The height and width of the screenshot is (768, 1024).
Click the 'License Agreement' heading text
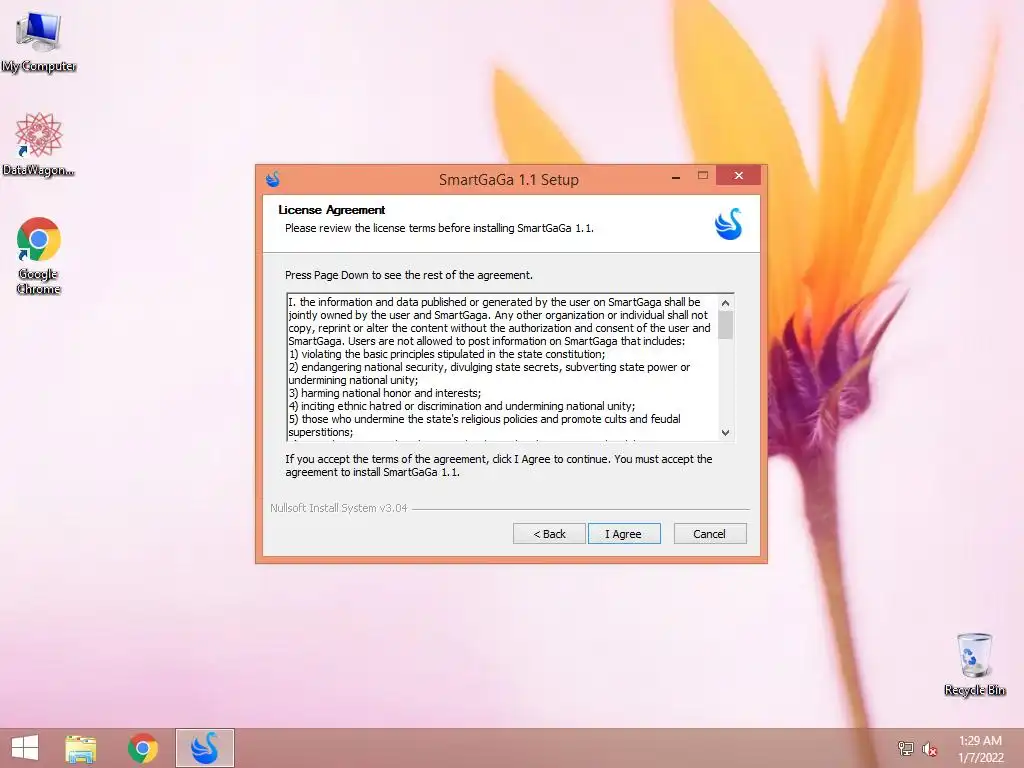(x=331, y=210)
